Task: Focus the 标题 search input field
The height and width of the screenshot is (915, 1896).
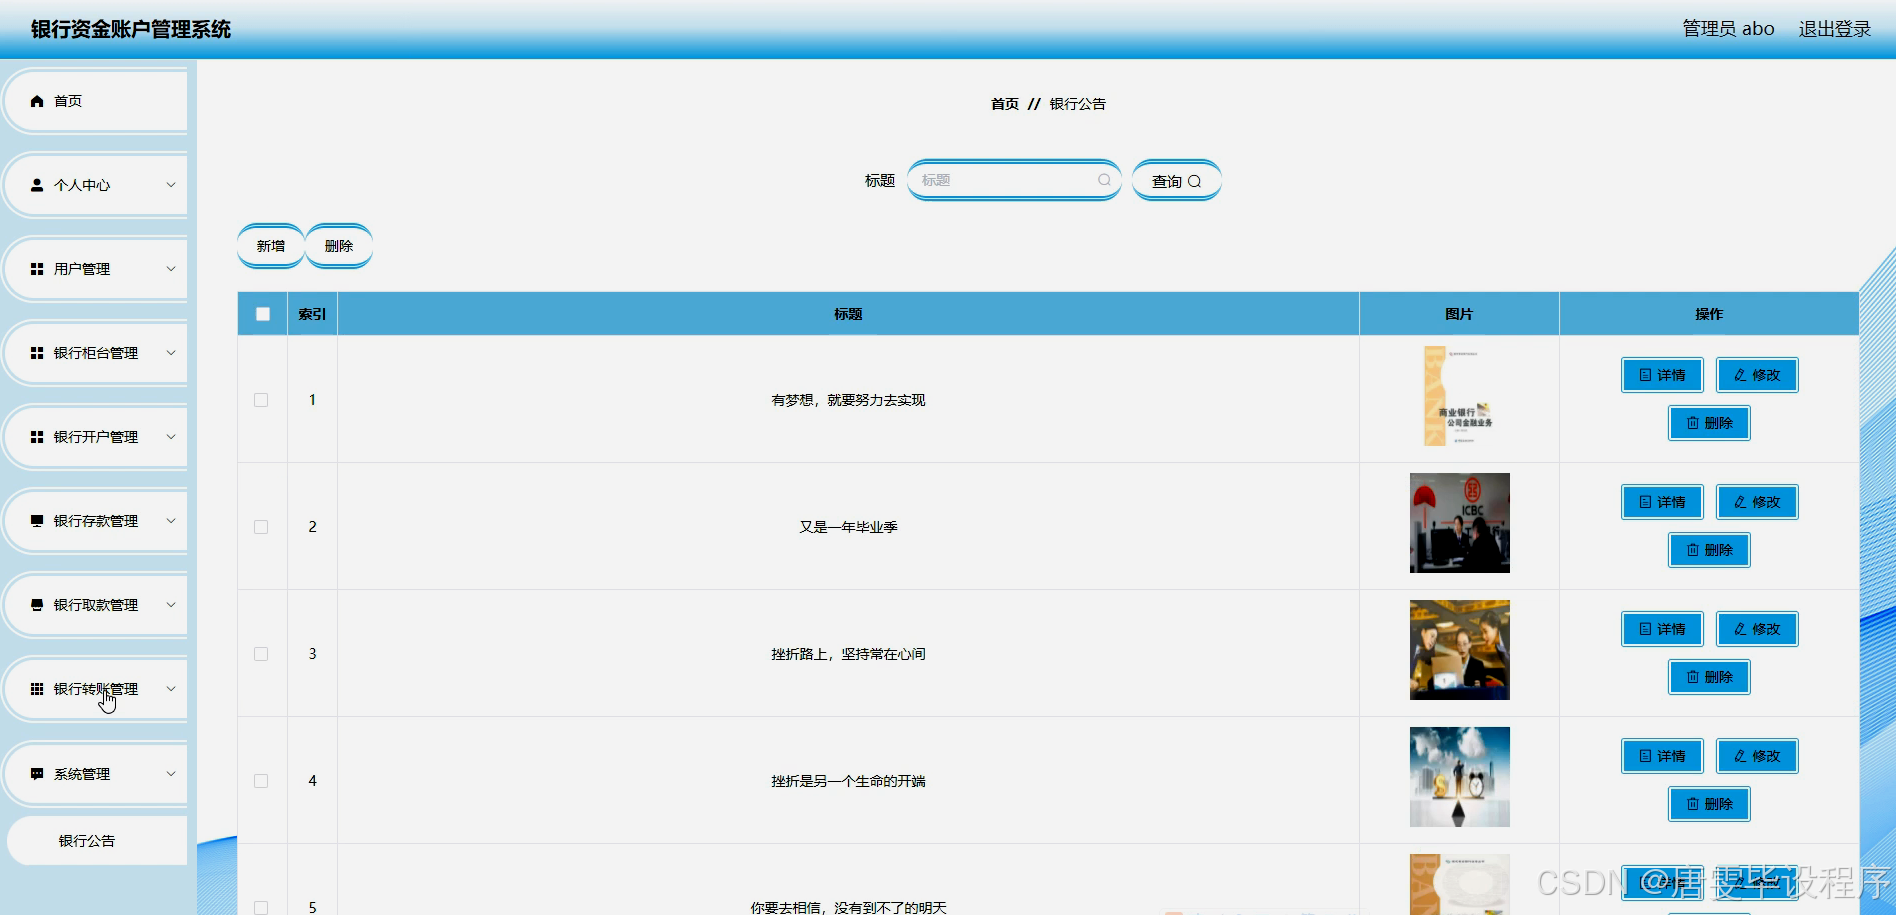Action: coord(1014,180)
